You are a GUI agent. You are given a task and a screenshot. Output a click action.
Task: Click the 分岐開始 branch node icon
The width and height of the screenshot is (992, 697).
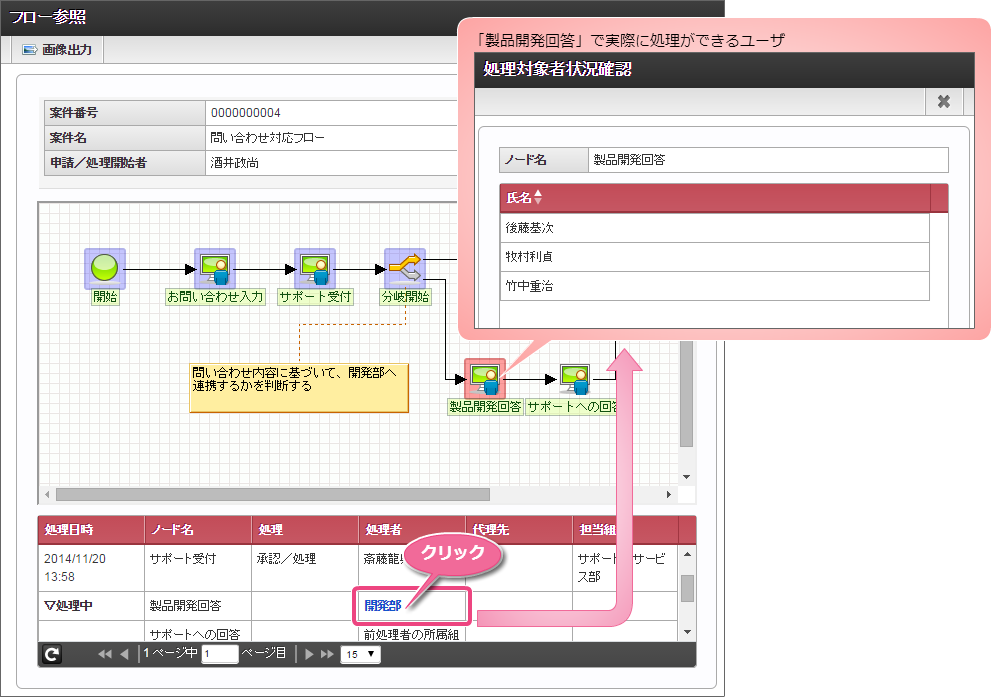click(405, 268)
